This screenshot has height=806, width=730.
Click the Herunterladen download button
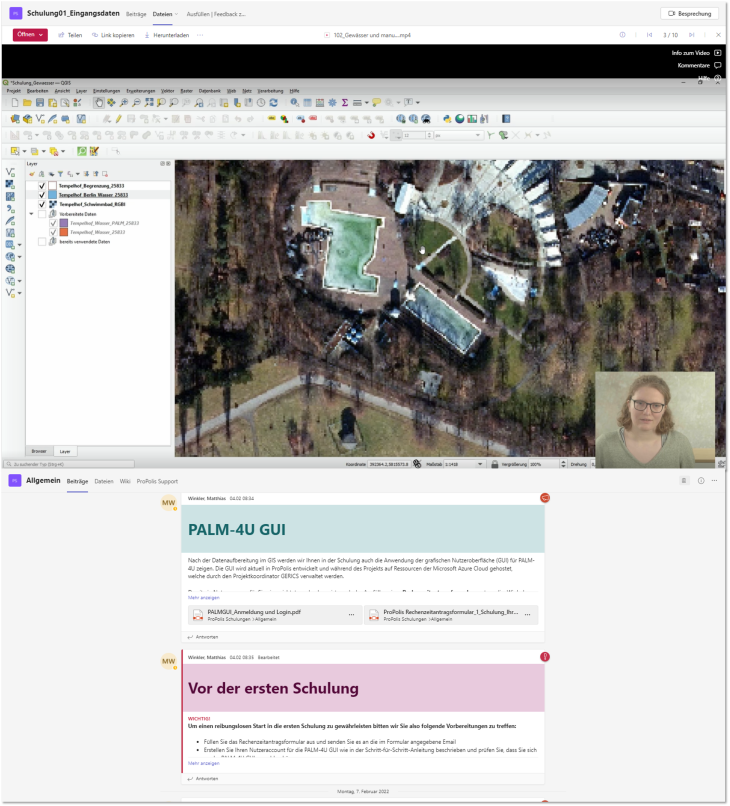click(x=167, y=35)
